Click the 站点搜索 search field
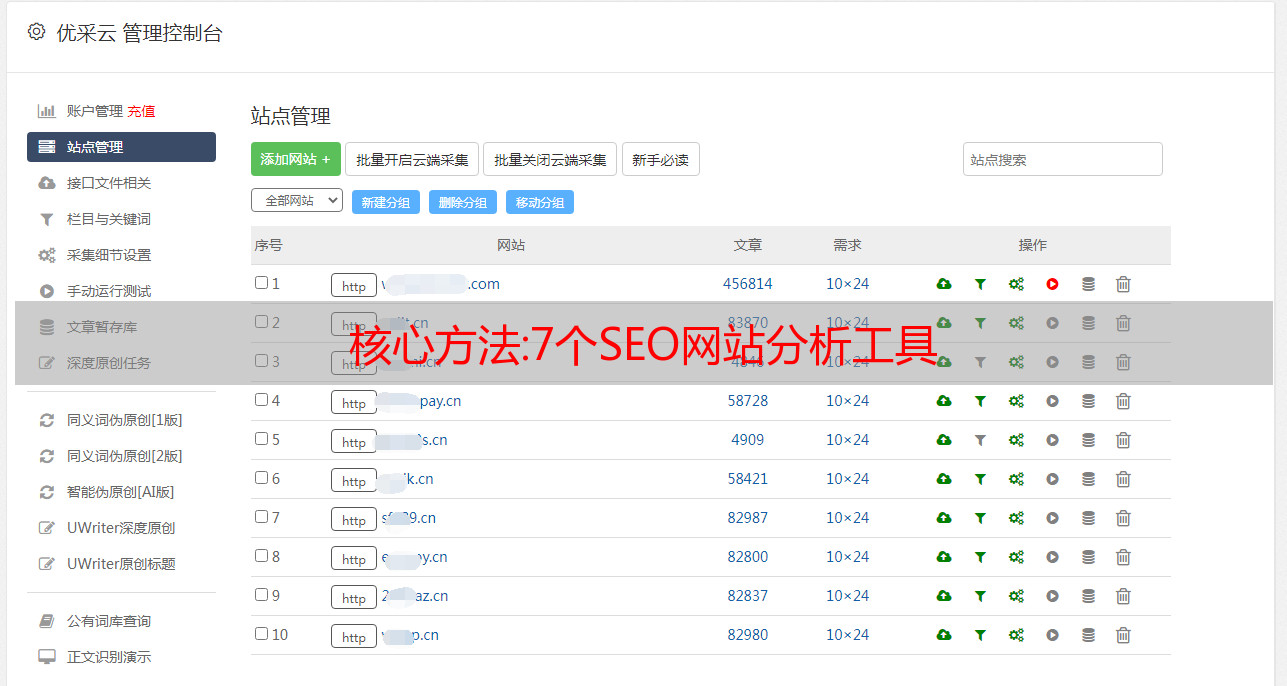The width and height of the screenshot is (1287, 686). 1062,159
